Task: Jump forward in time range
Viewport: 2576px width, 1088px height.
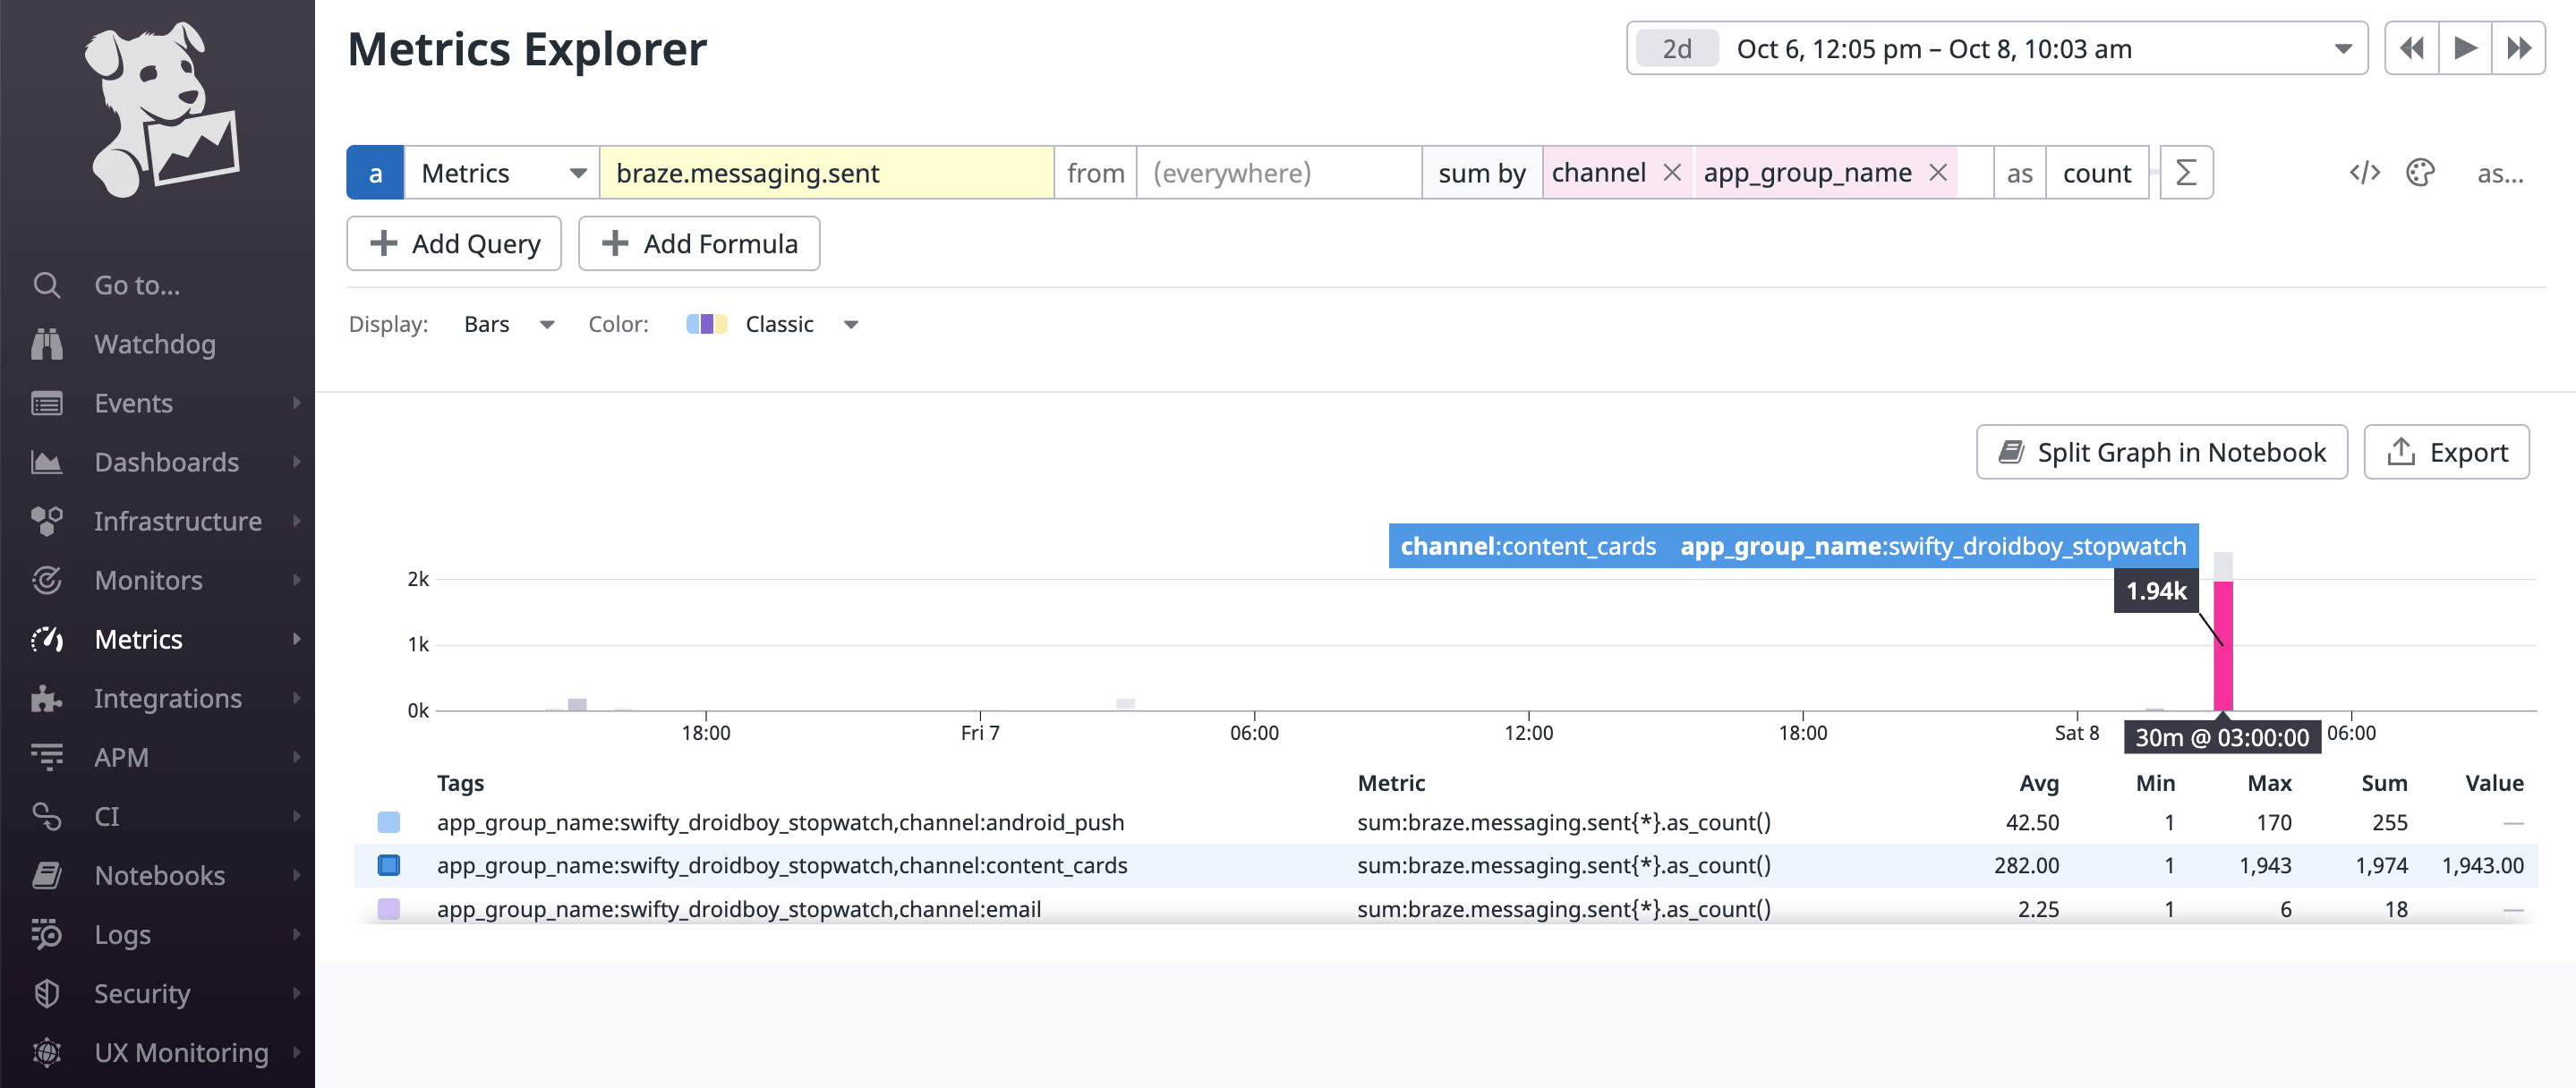Action: click(2518, 48)
